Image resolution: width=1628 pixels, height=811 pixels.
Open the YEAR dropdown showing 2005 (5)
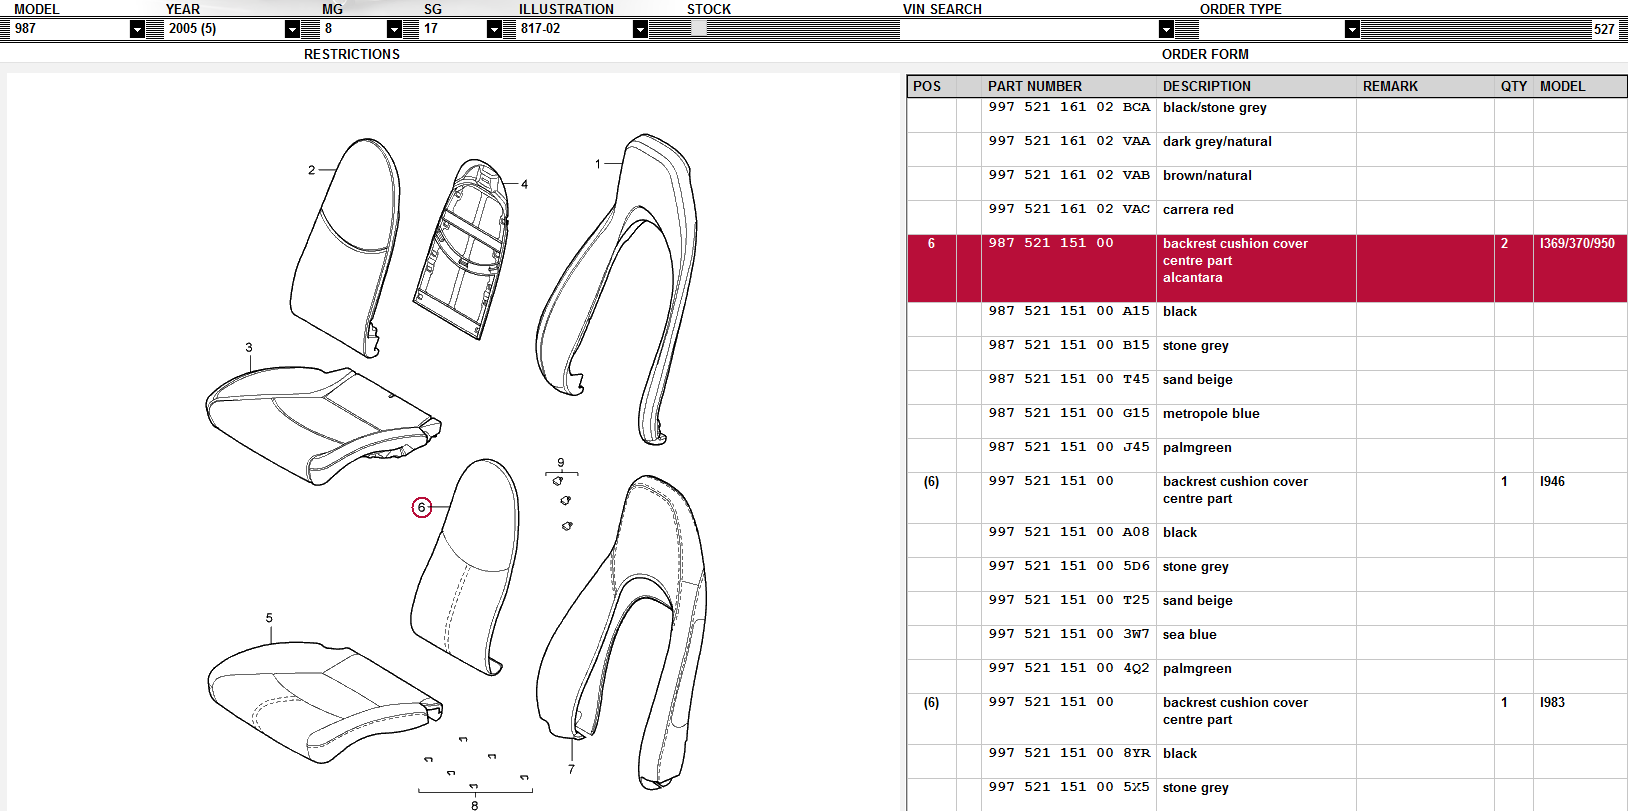click(x=292, y=29)
